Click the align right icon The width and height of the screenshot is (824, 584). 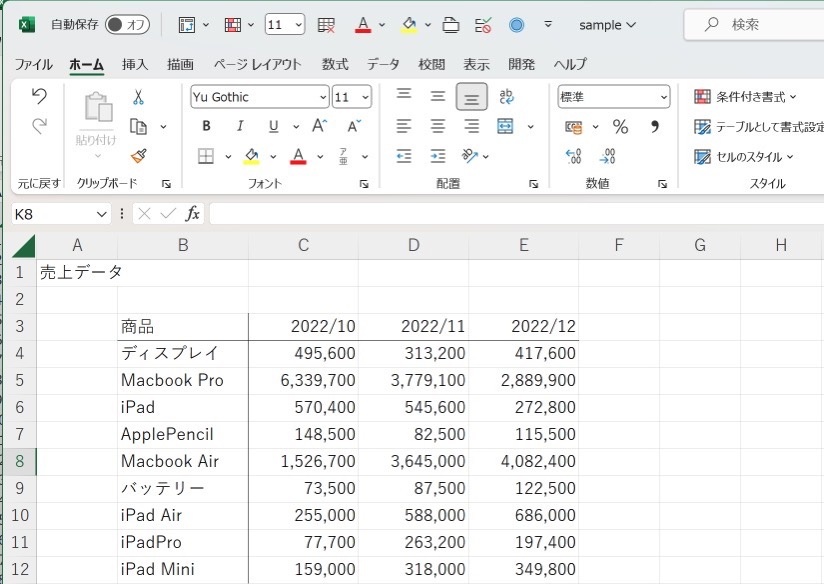[x=471, y=126]
